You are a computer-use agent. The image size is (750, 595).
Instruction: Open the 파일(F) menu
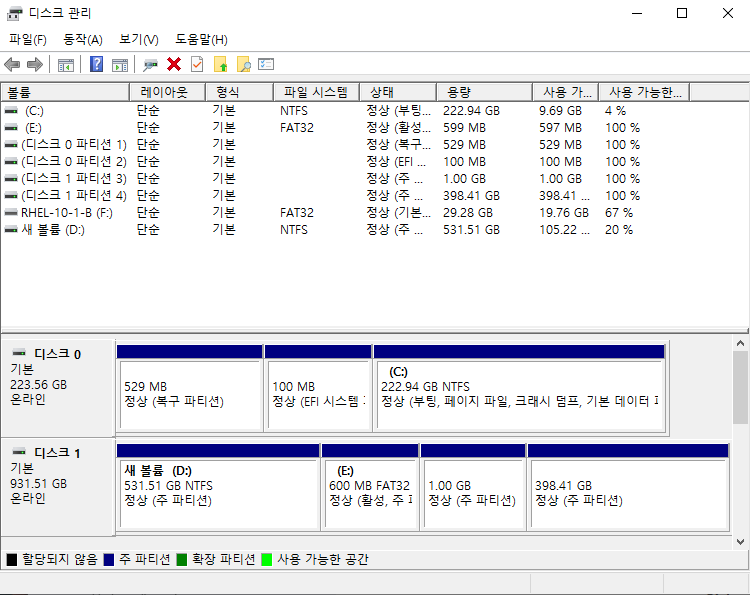coord(28,39)
